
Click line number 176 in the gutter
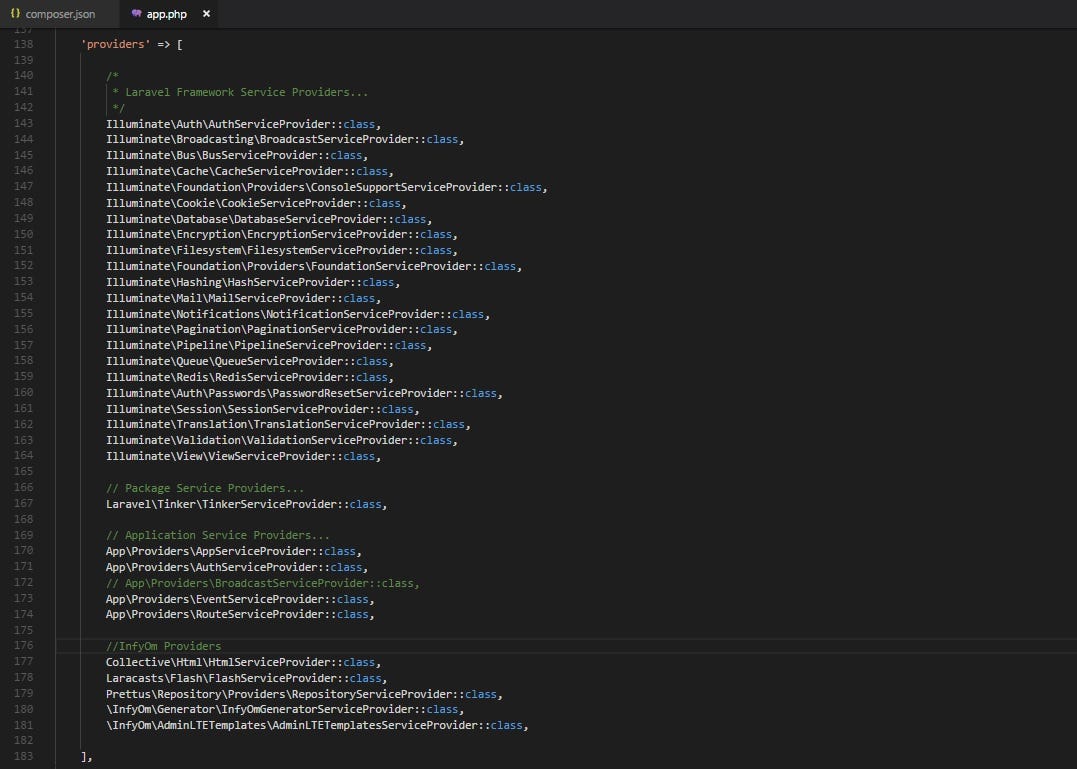click(x=23, y=646)
